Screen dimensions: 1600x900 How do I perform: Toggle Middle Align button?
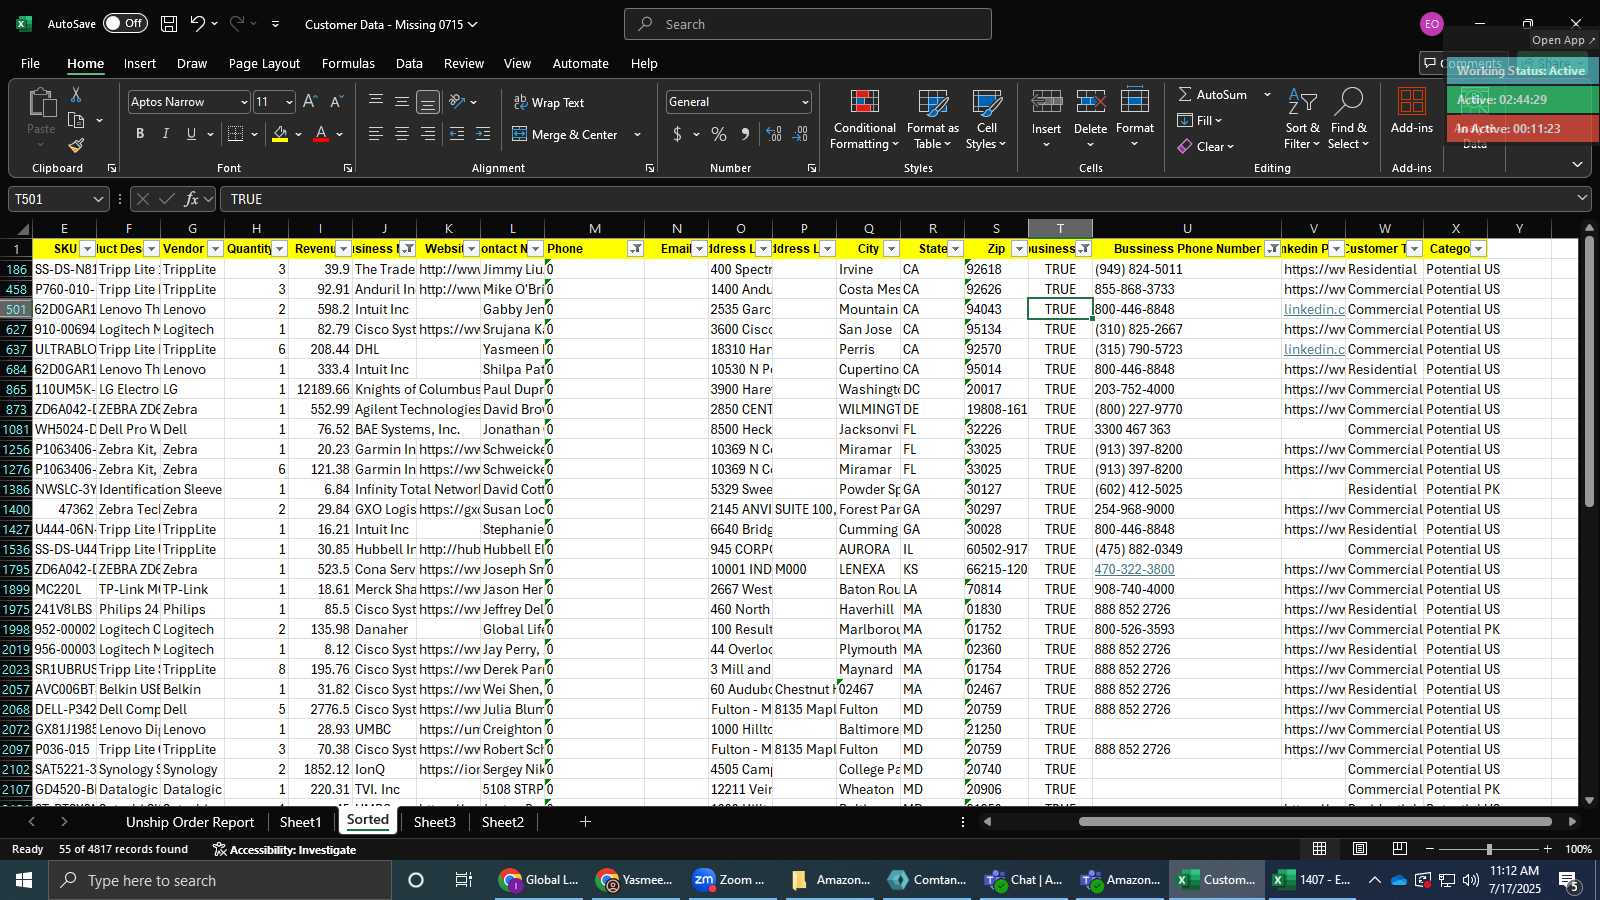click(x=402, y=102)
